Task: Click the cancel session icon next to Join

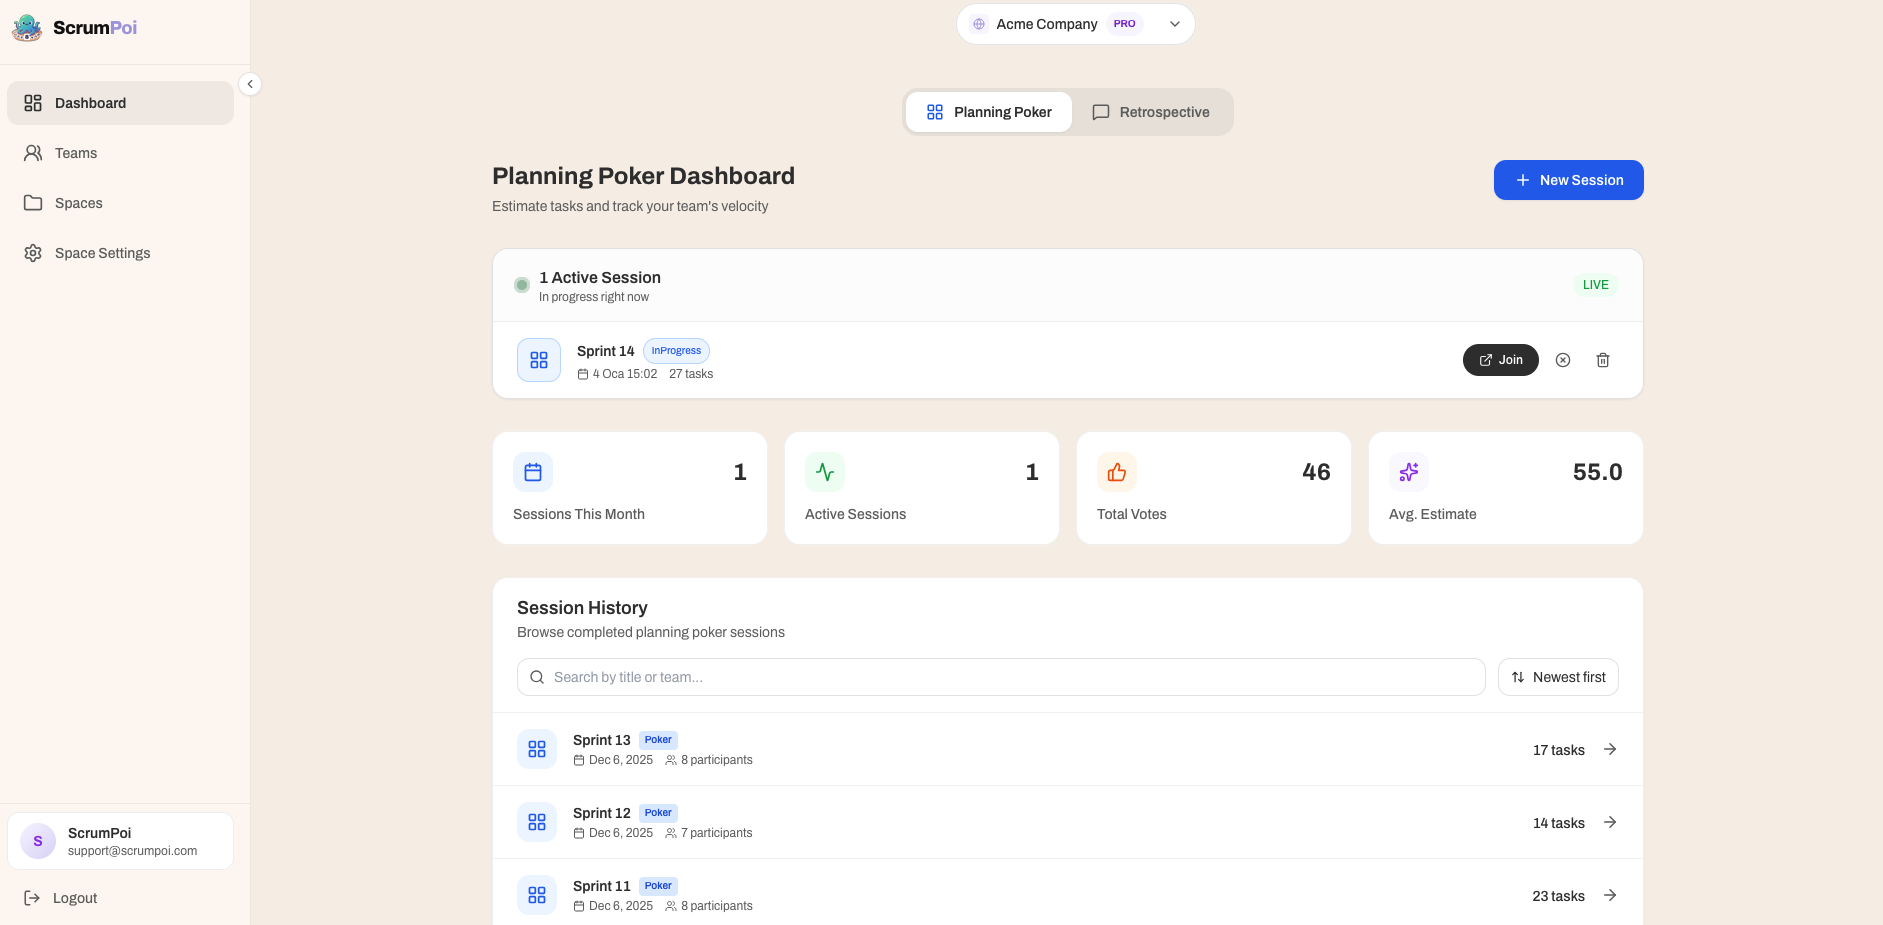Action: pos(1563,359)
